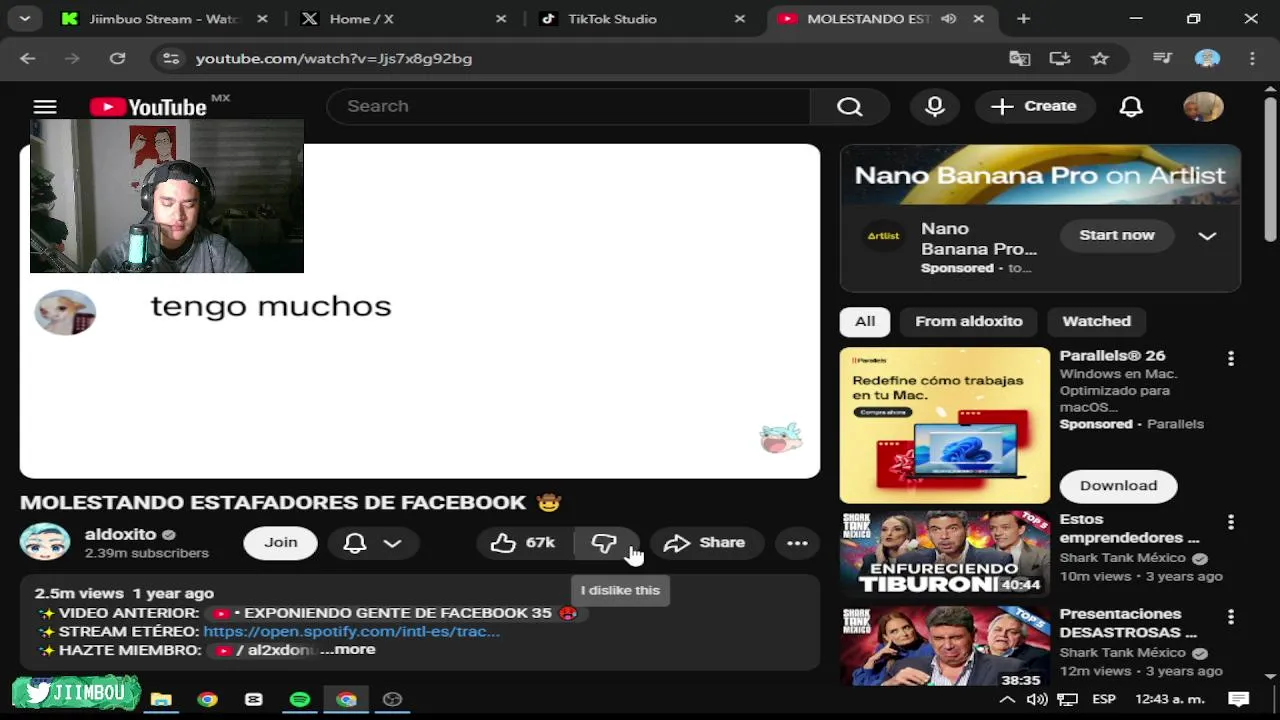Open ENFURECIENDO TIBURONES video thumbnail

945,553
